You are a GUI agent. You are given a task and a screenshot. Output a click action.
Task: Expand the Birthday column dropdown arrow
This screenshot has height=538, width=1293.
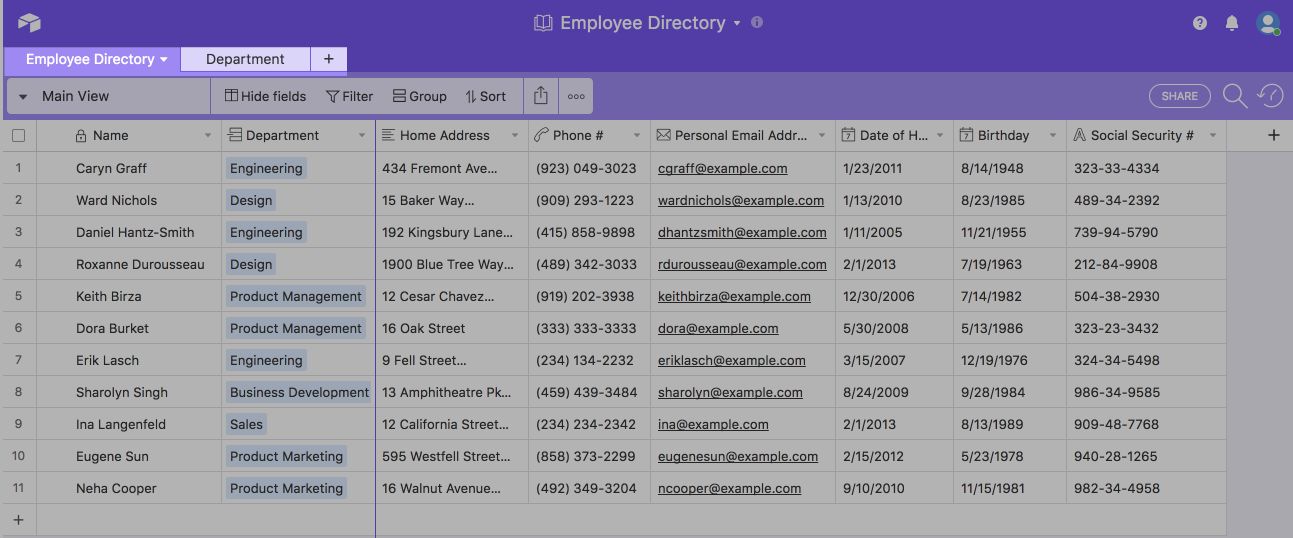click(x=1052, y=136)
